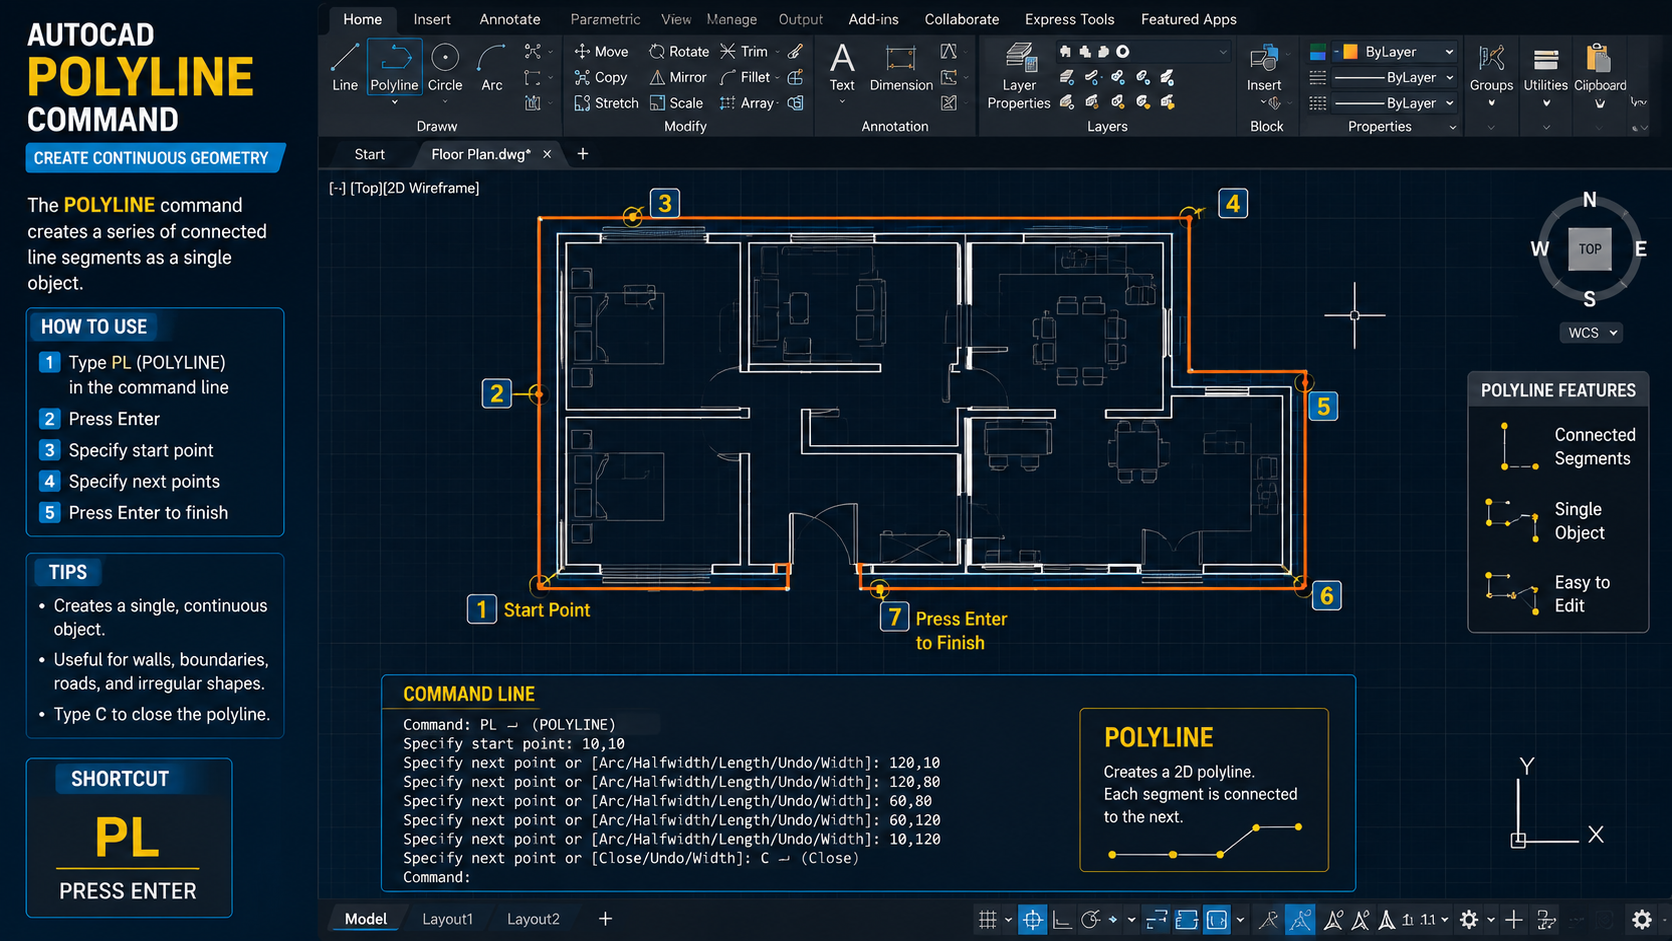The height and width of the screenshot is (941, 1672).
Task: Open a new drawing tab with plus
Action: click(583, 154)
